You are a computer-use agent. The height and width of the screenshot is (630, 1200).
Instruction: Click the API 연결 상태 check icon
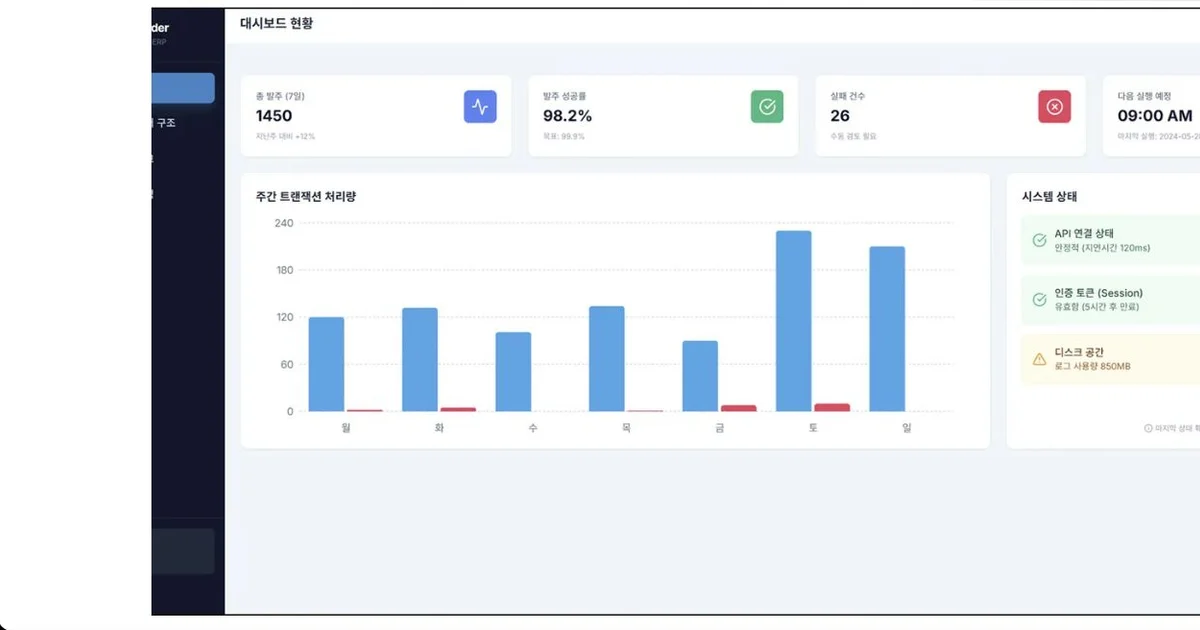pos(1039,240)
